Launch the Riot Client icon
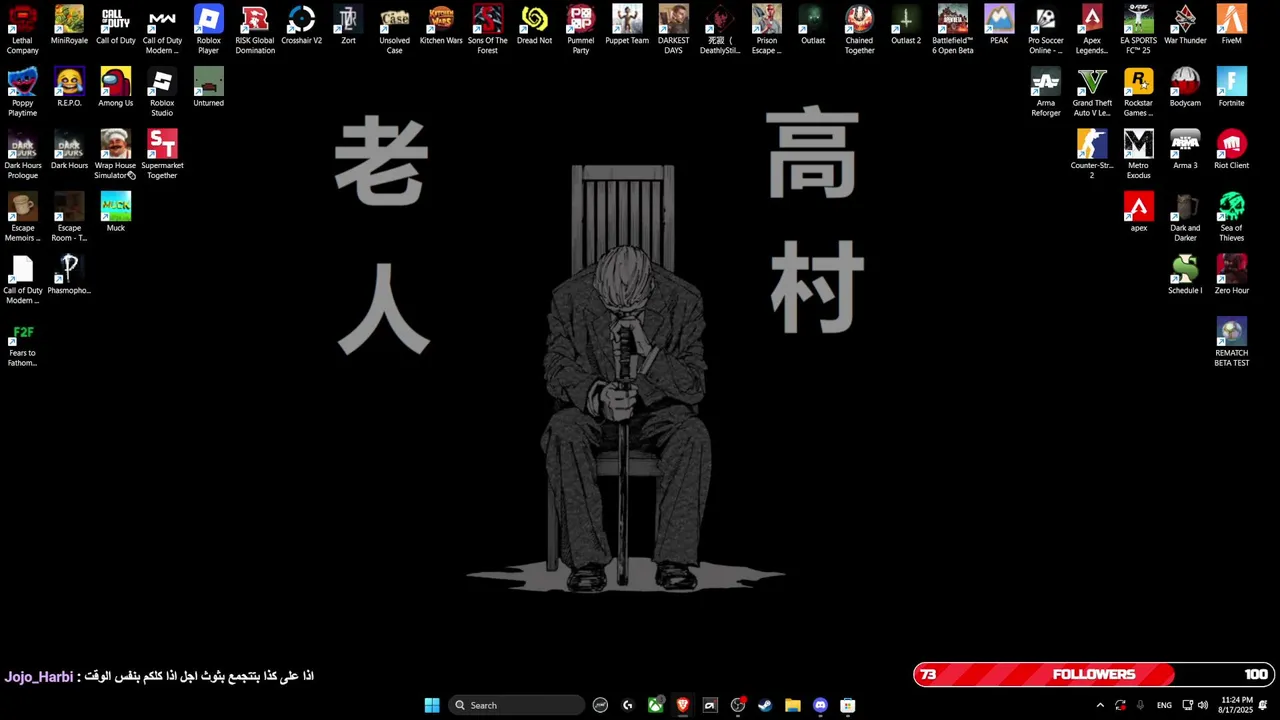 tap(1231, 150)
